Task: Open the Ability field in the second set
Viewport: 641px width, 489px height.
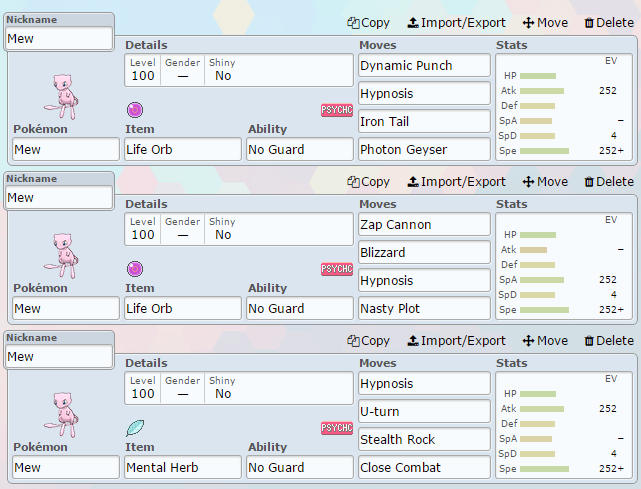Action: 299,308
